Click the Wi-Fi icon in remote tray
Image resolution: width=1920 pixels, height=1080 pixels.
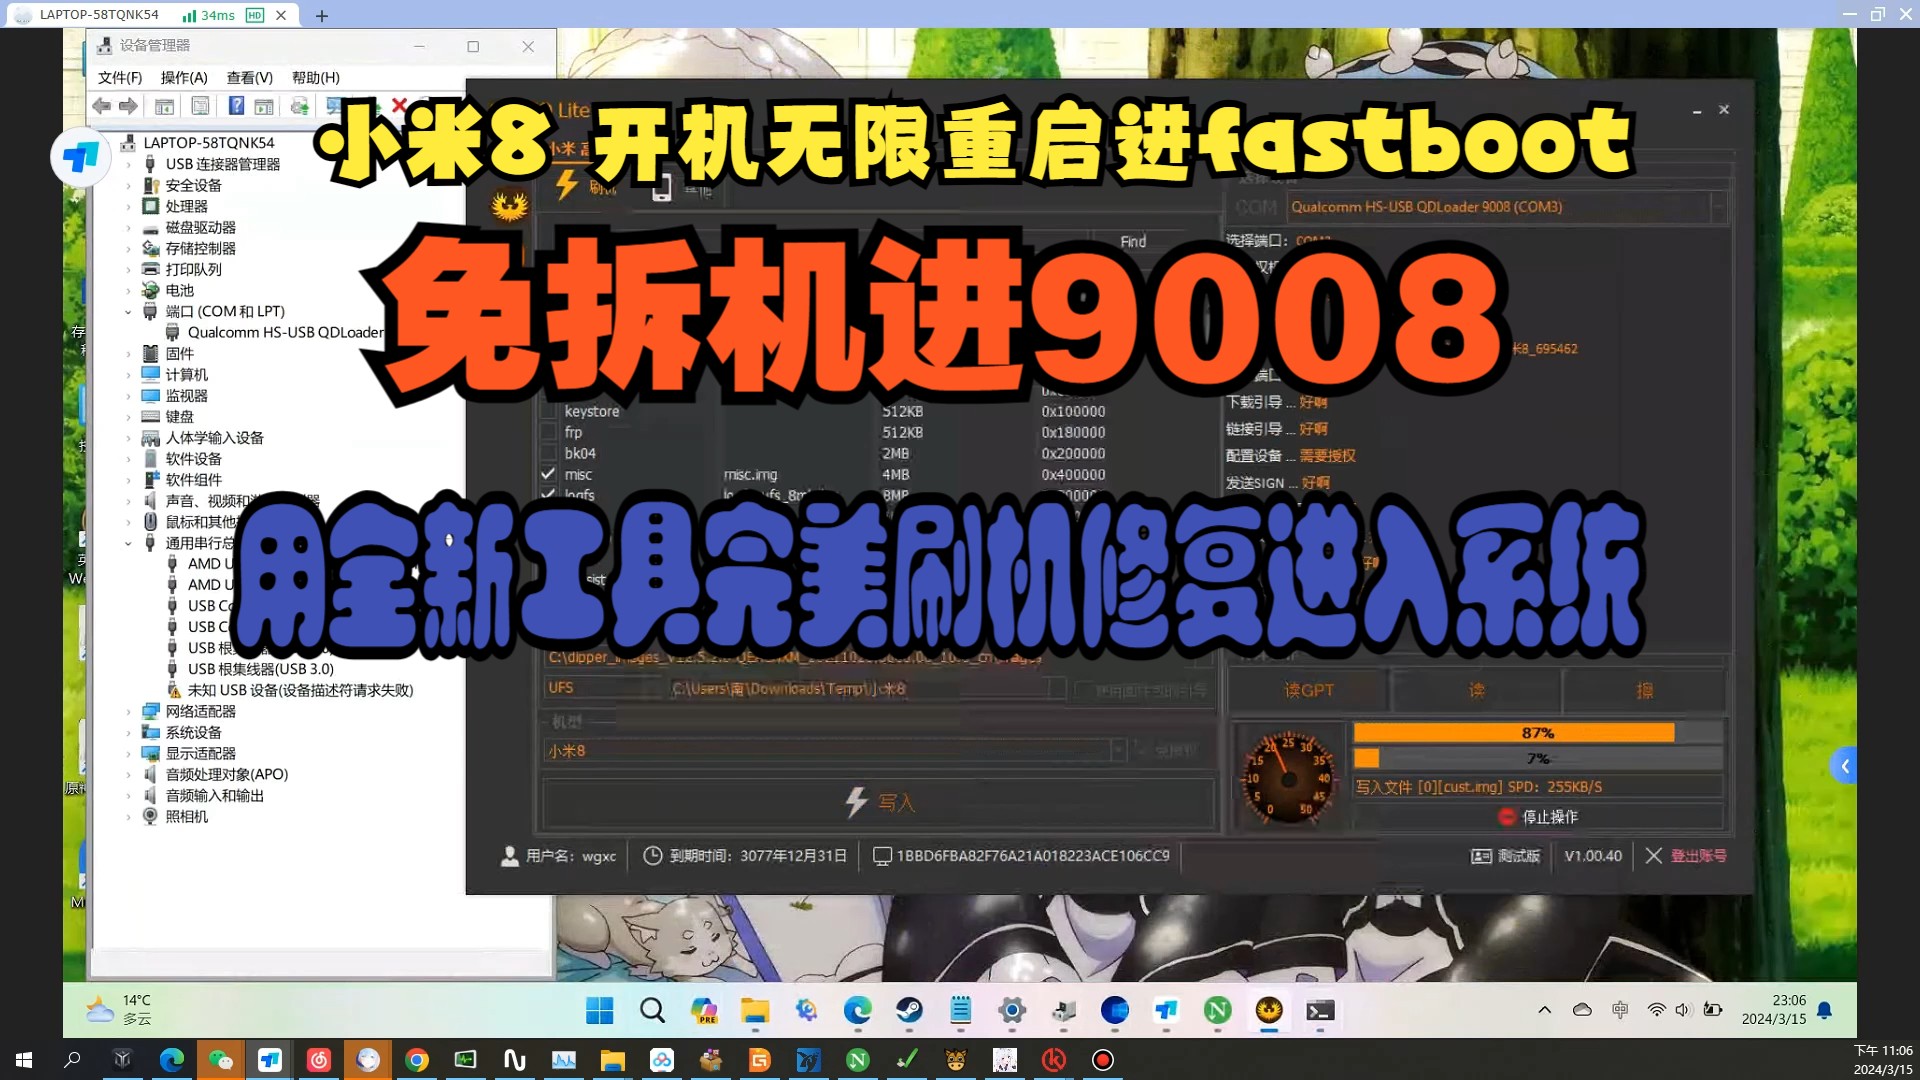[1657, 1010]
